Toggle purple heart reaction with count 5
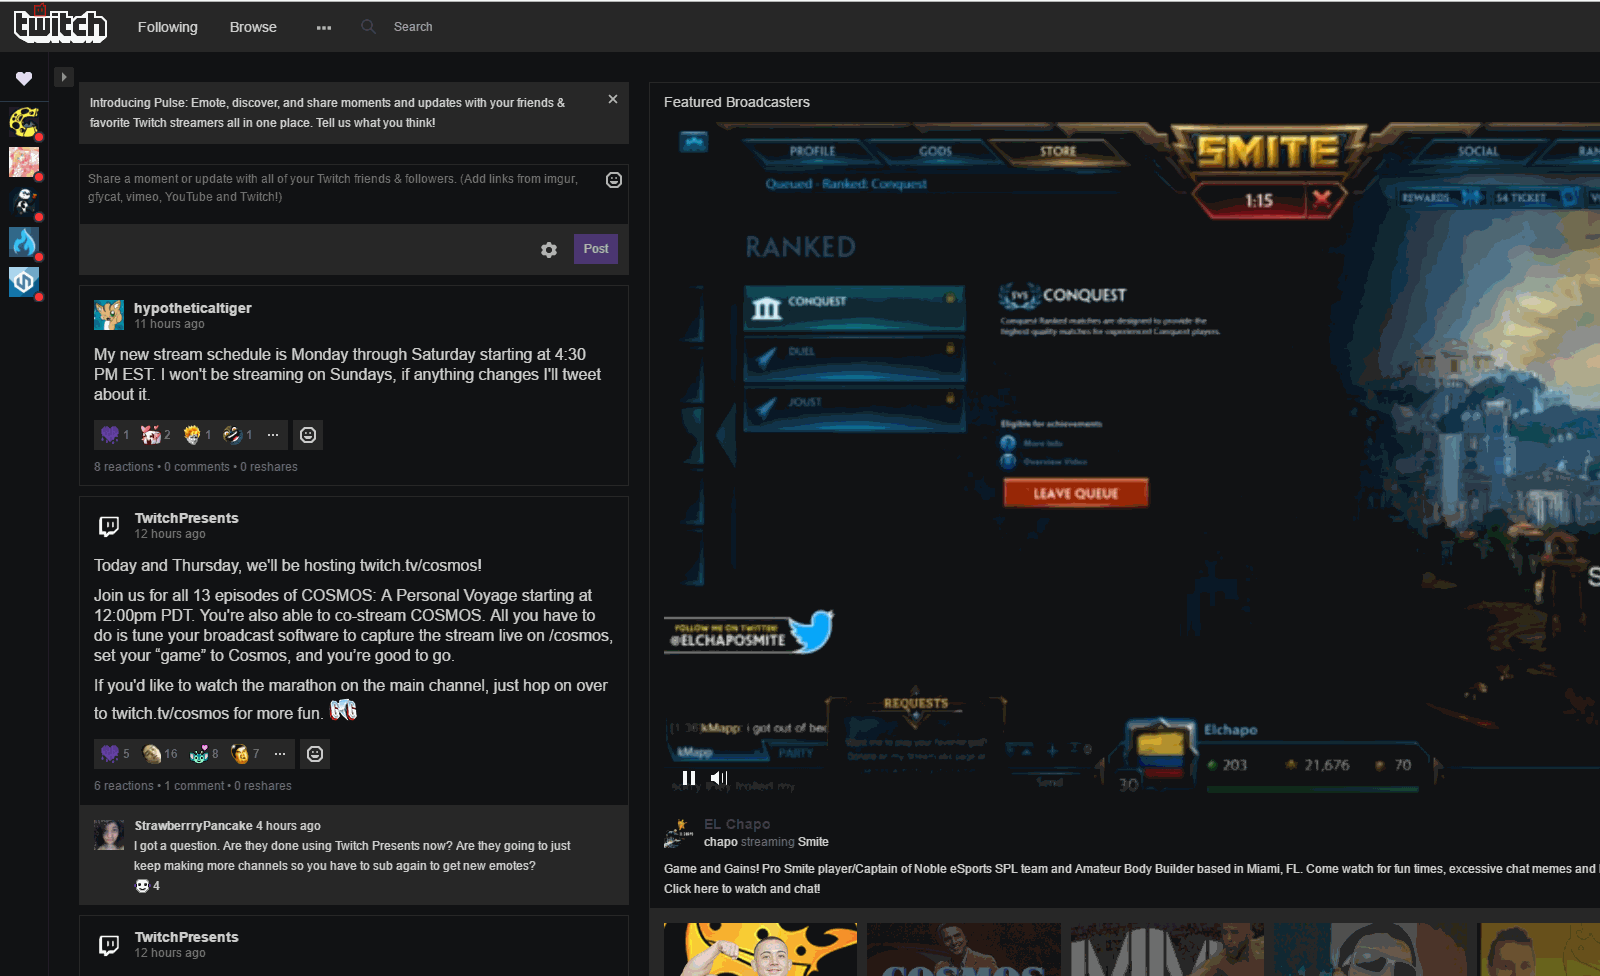 pos(114,754)
